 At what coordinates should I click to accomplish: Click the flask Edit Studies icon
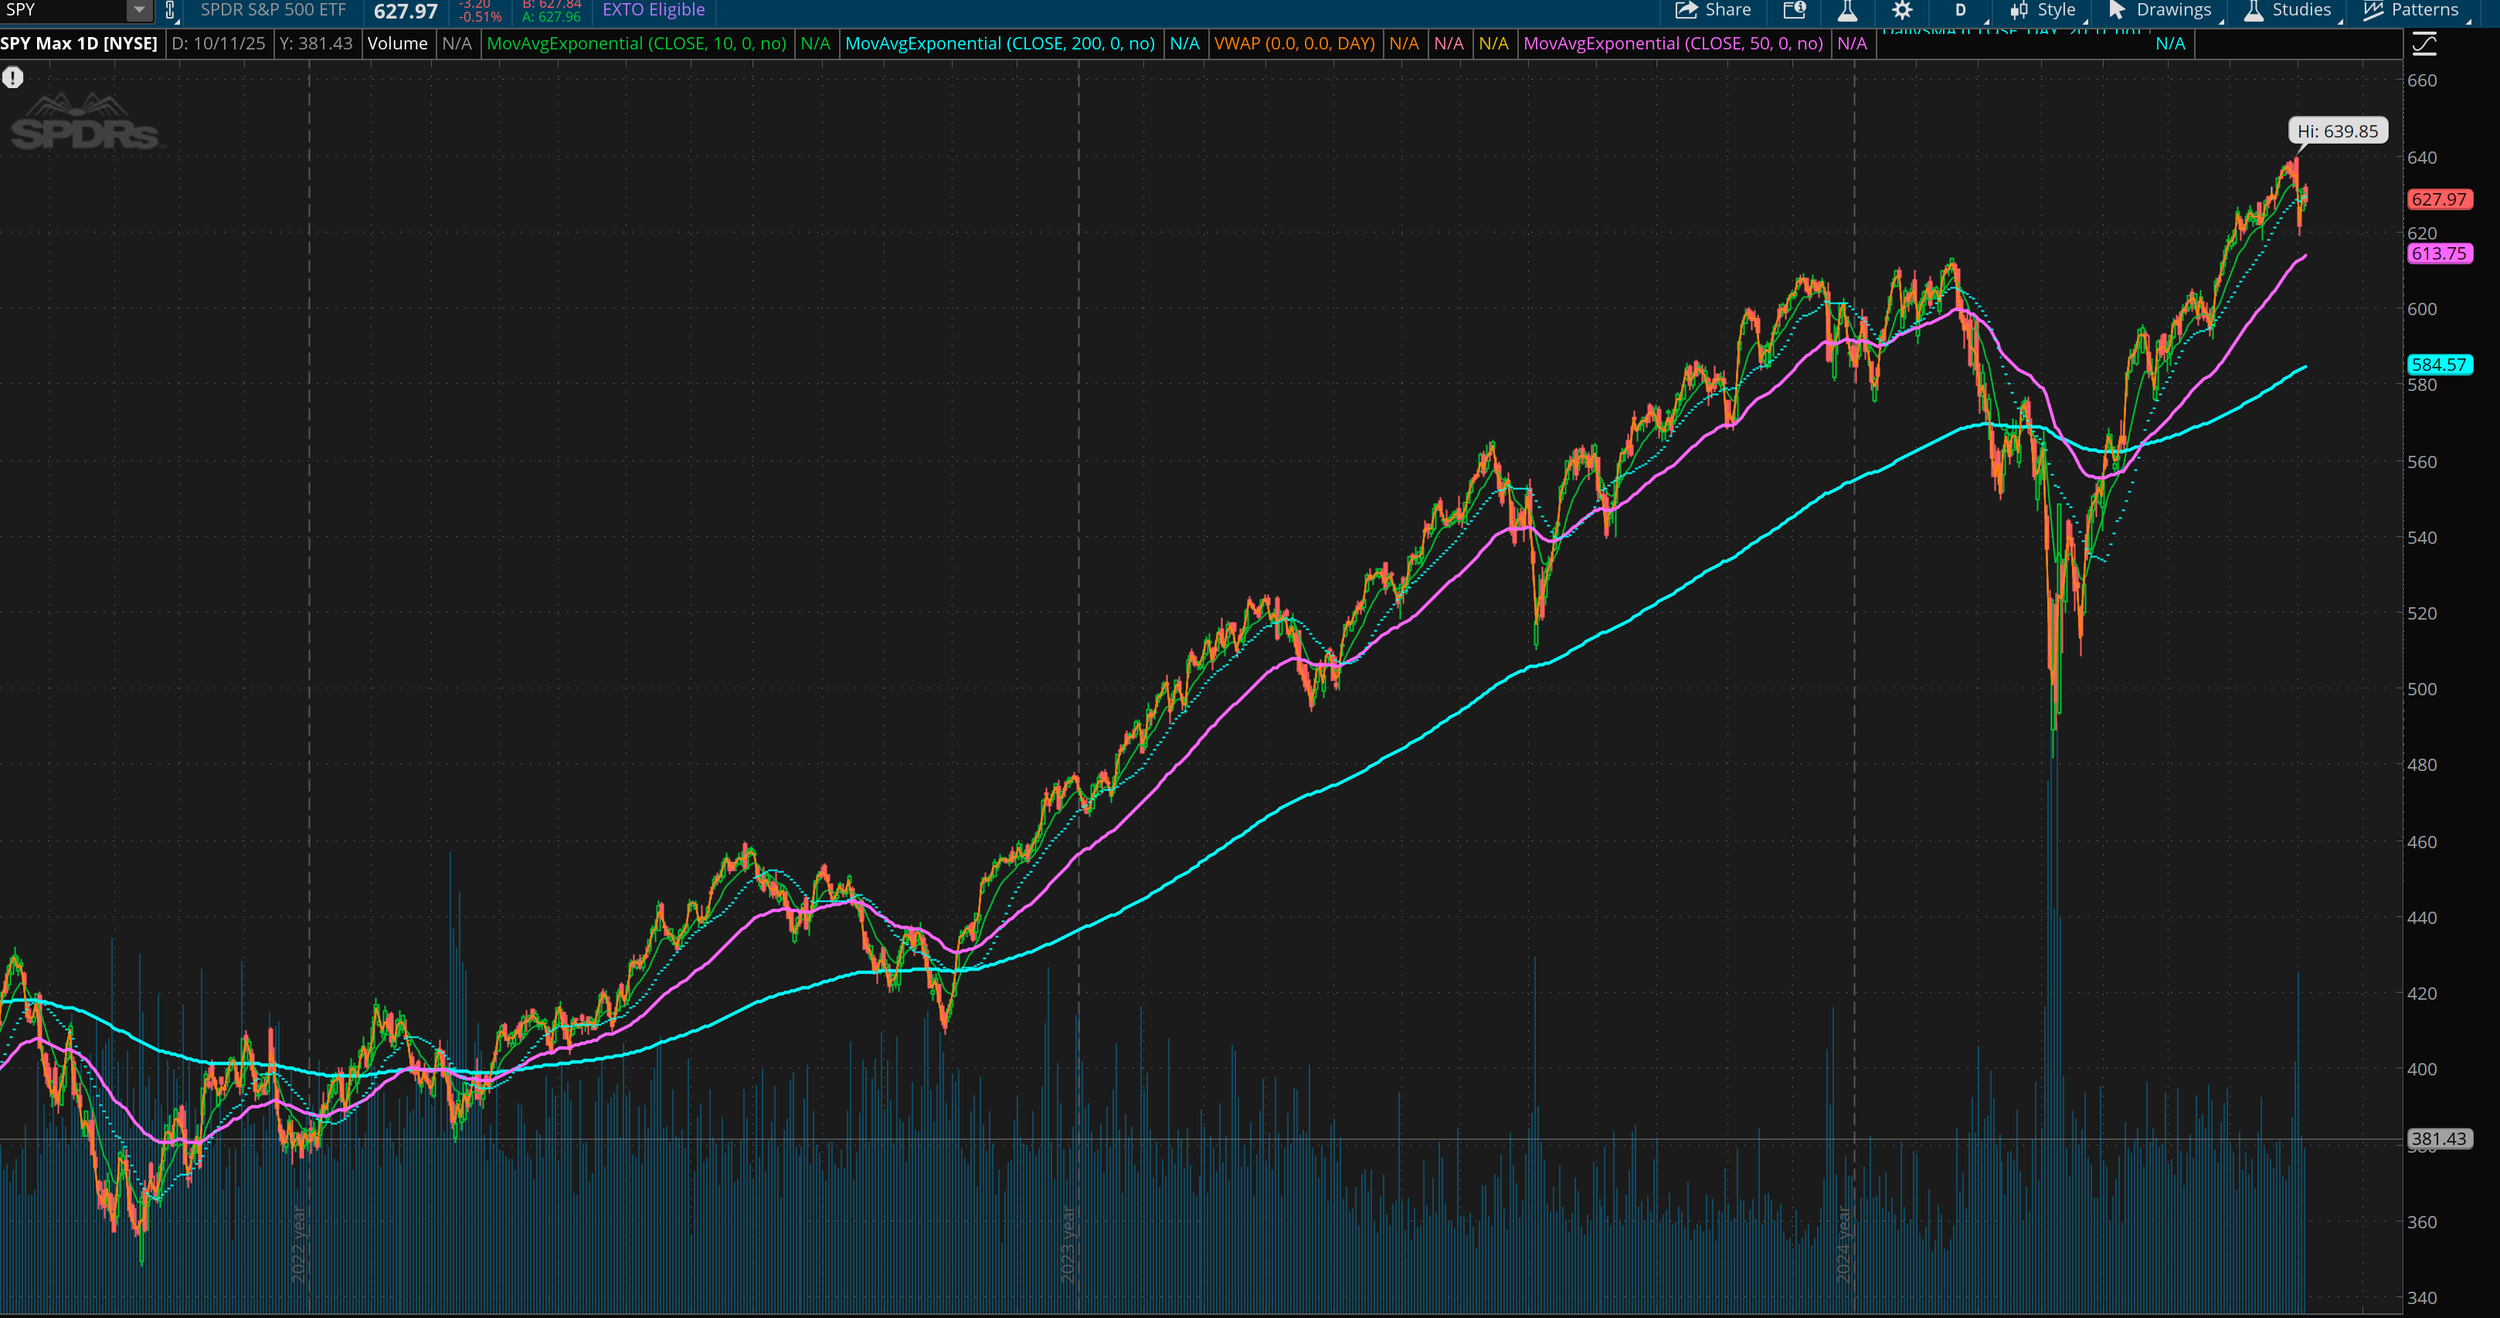[x=1847, y=11]
